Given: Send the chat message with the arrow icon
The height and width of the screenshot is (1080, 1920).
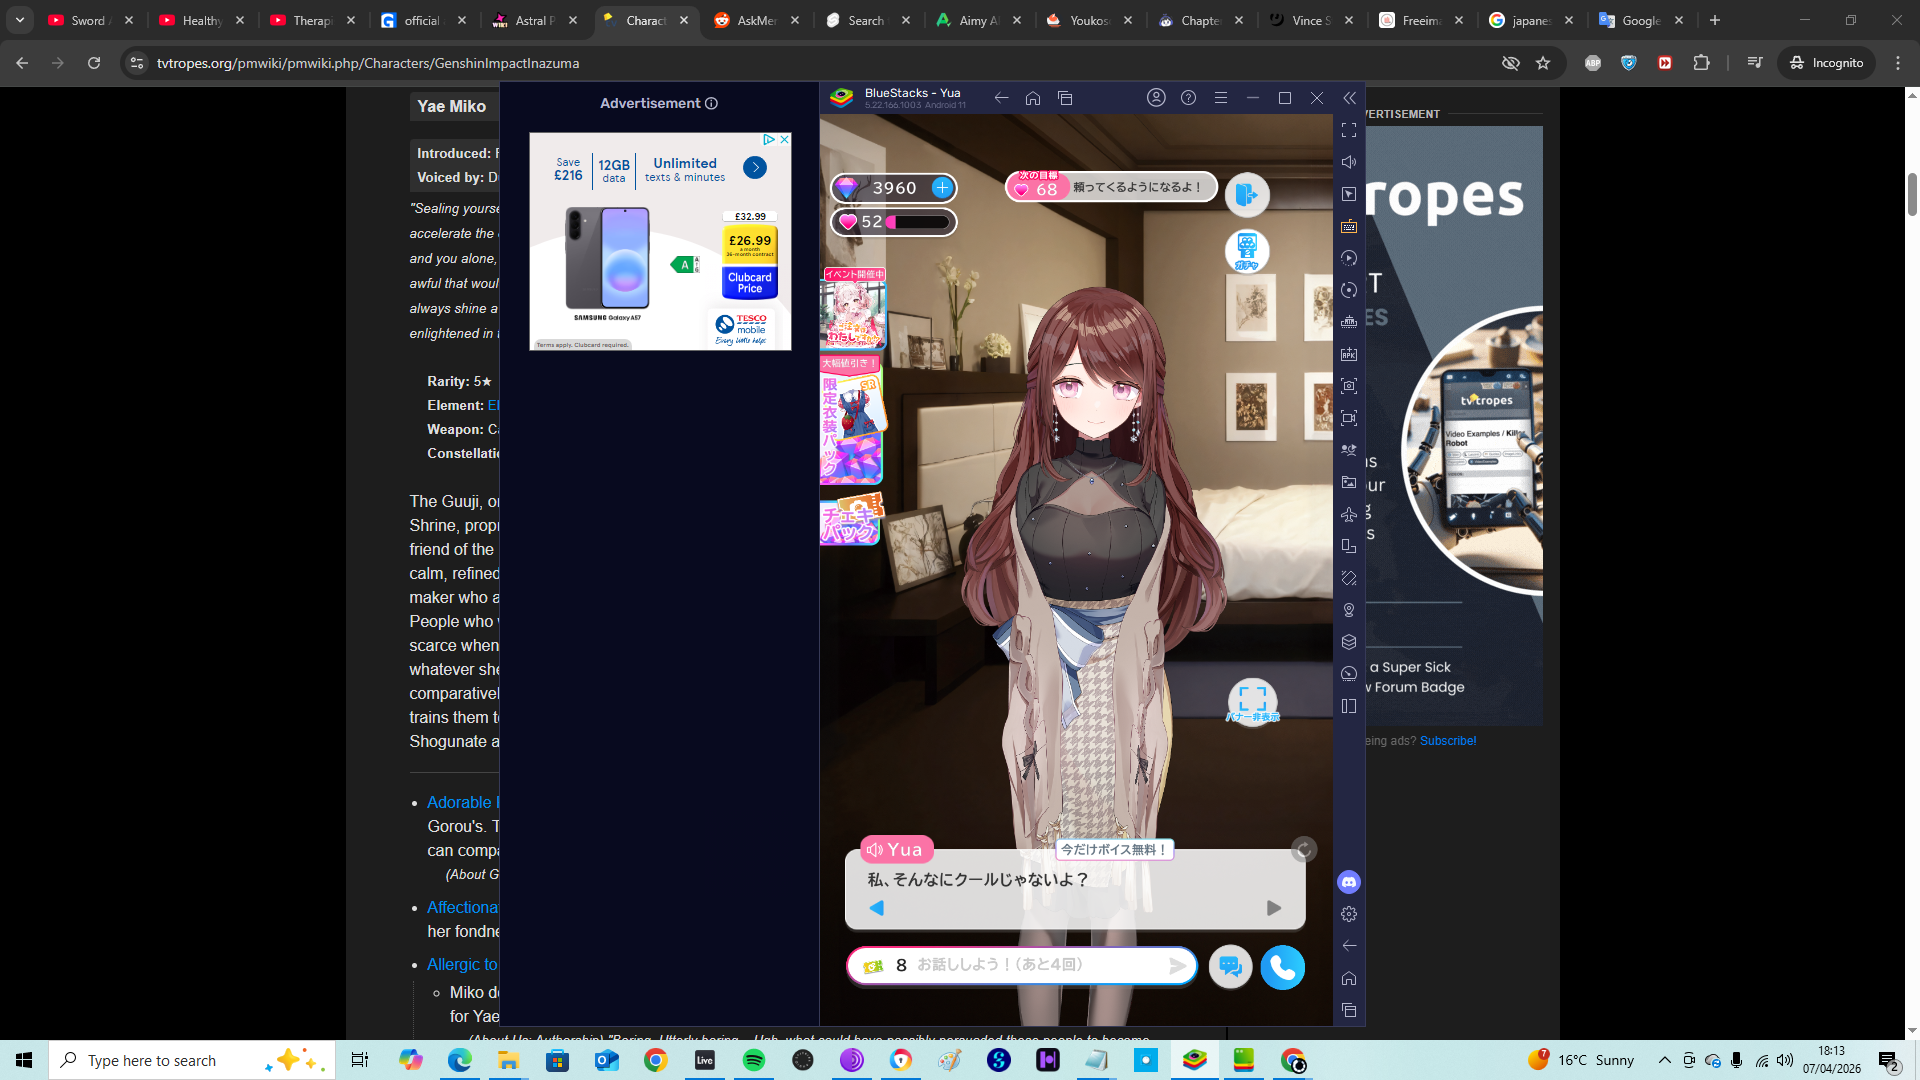Looking at the screenshot, I should (1178, 966).
